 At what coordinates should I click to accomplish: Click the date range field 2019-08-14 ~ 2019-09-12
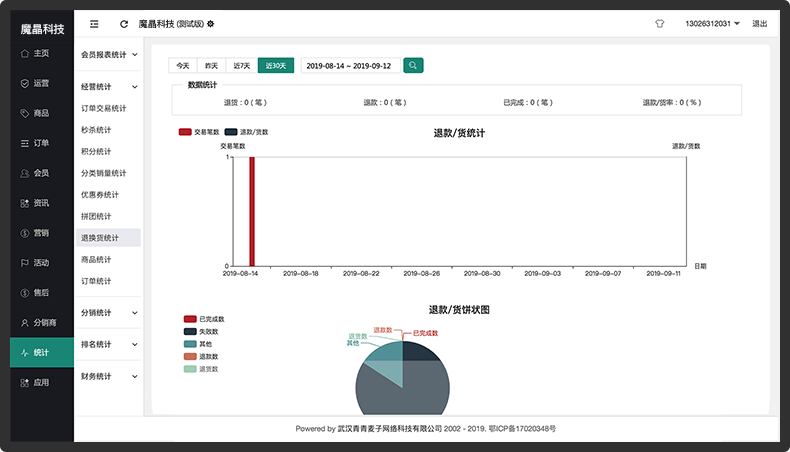point(348,65)
